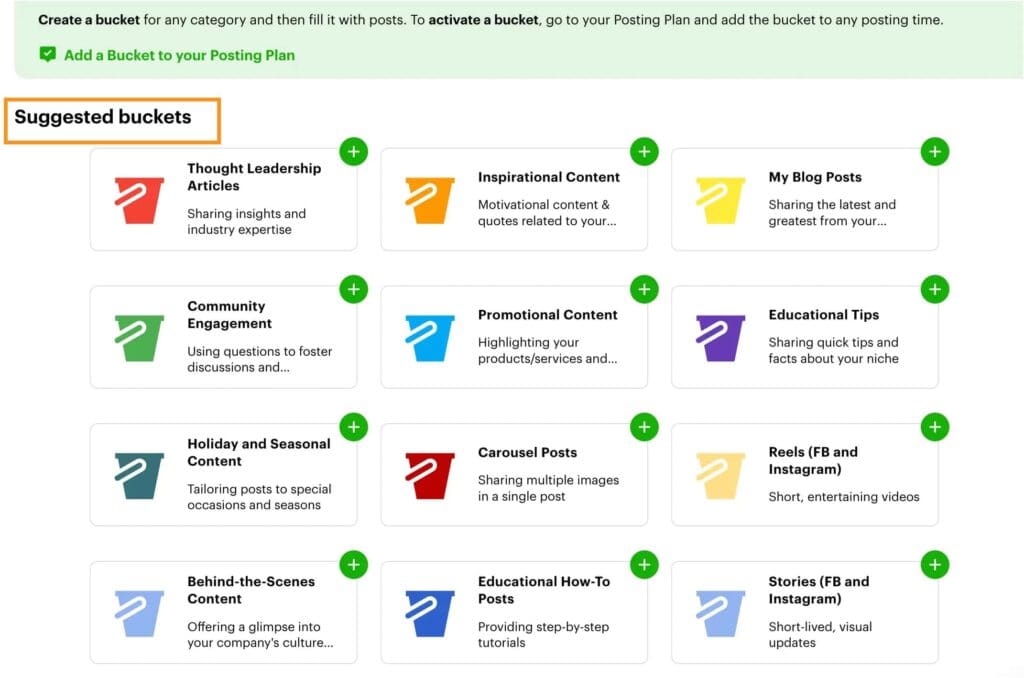
Task: Add the My Blog Posts bucket via plus button
Action: (935, 151)
